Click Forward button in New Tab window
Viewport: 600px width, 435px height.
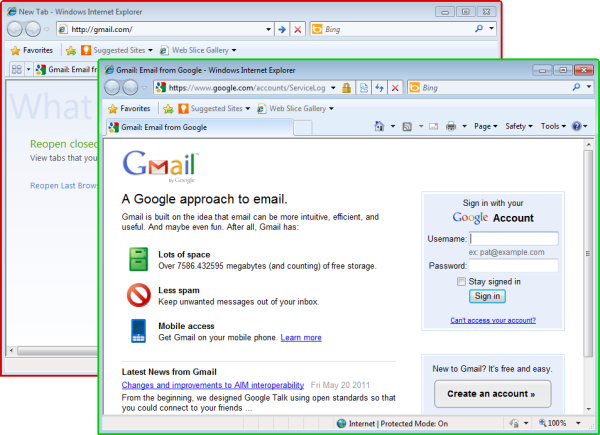click(33, 29)
